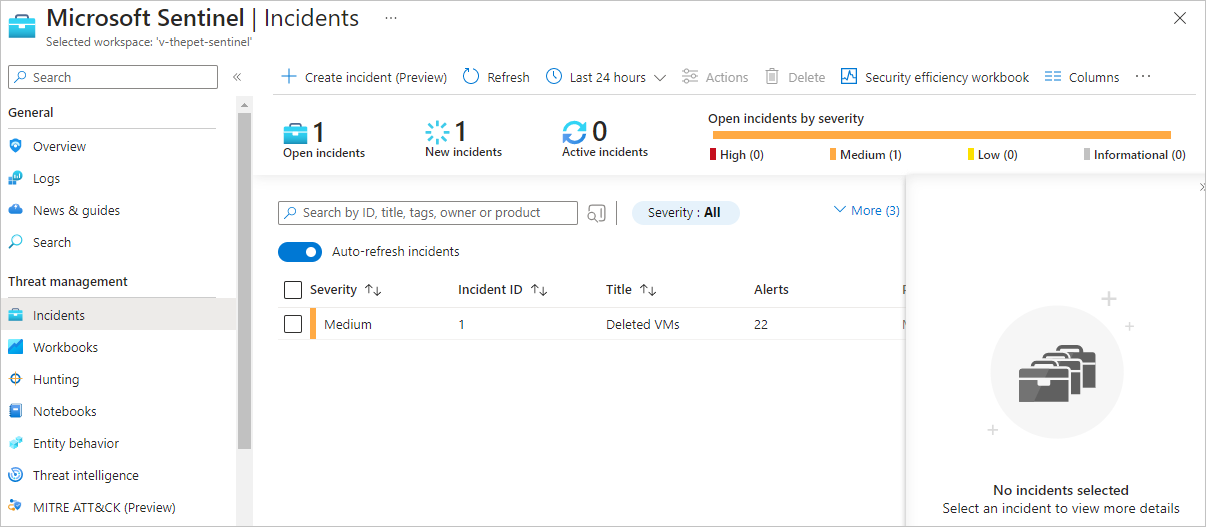Go to Workbooks in the sidebar
Viewport: 1206px width, 527px height.
coord(65,347)
